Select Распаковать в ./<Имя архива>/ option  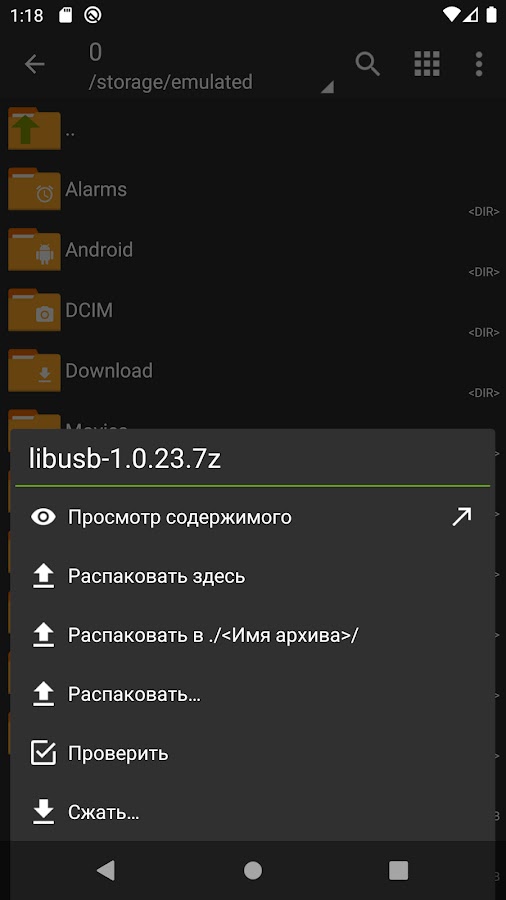252,635
